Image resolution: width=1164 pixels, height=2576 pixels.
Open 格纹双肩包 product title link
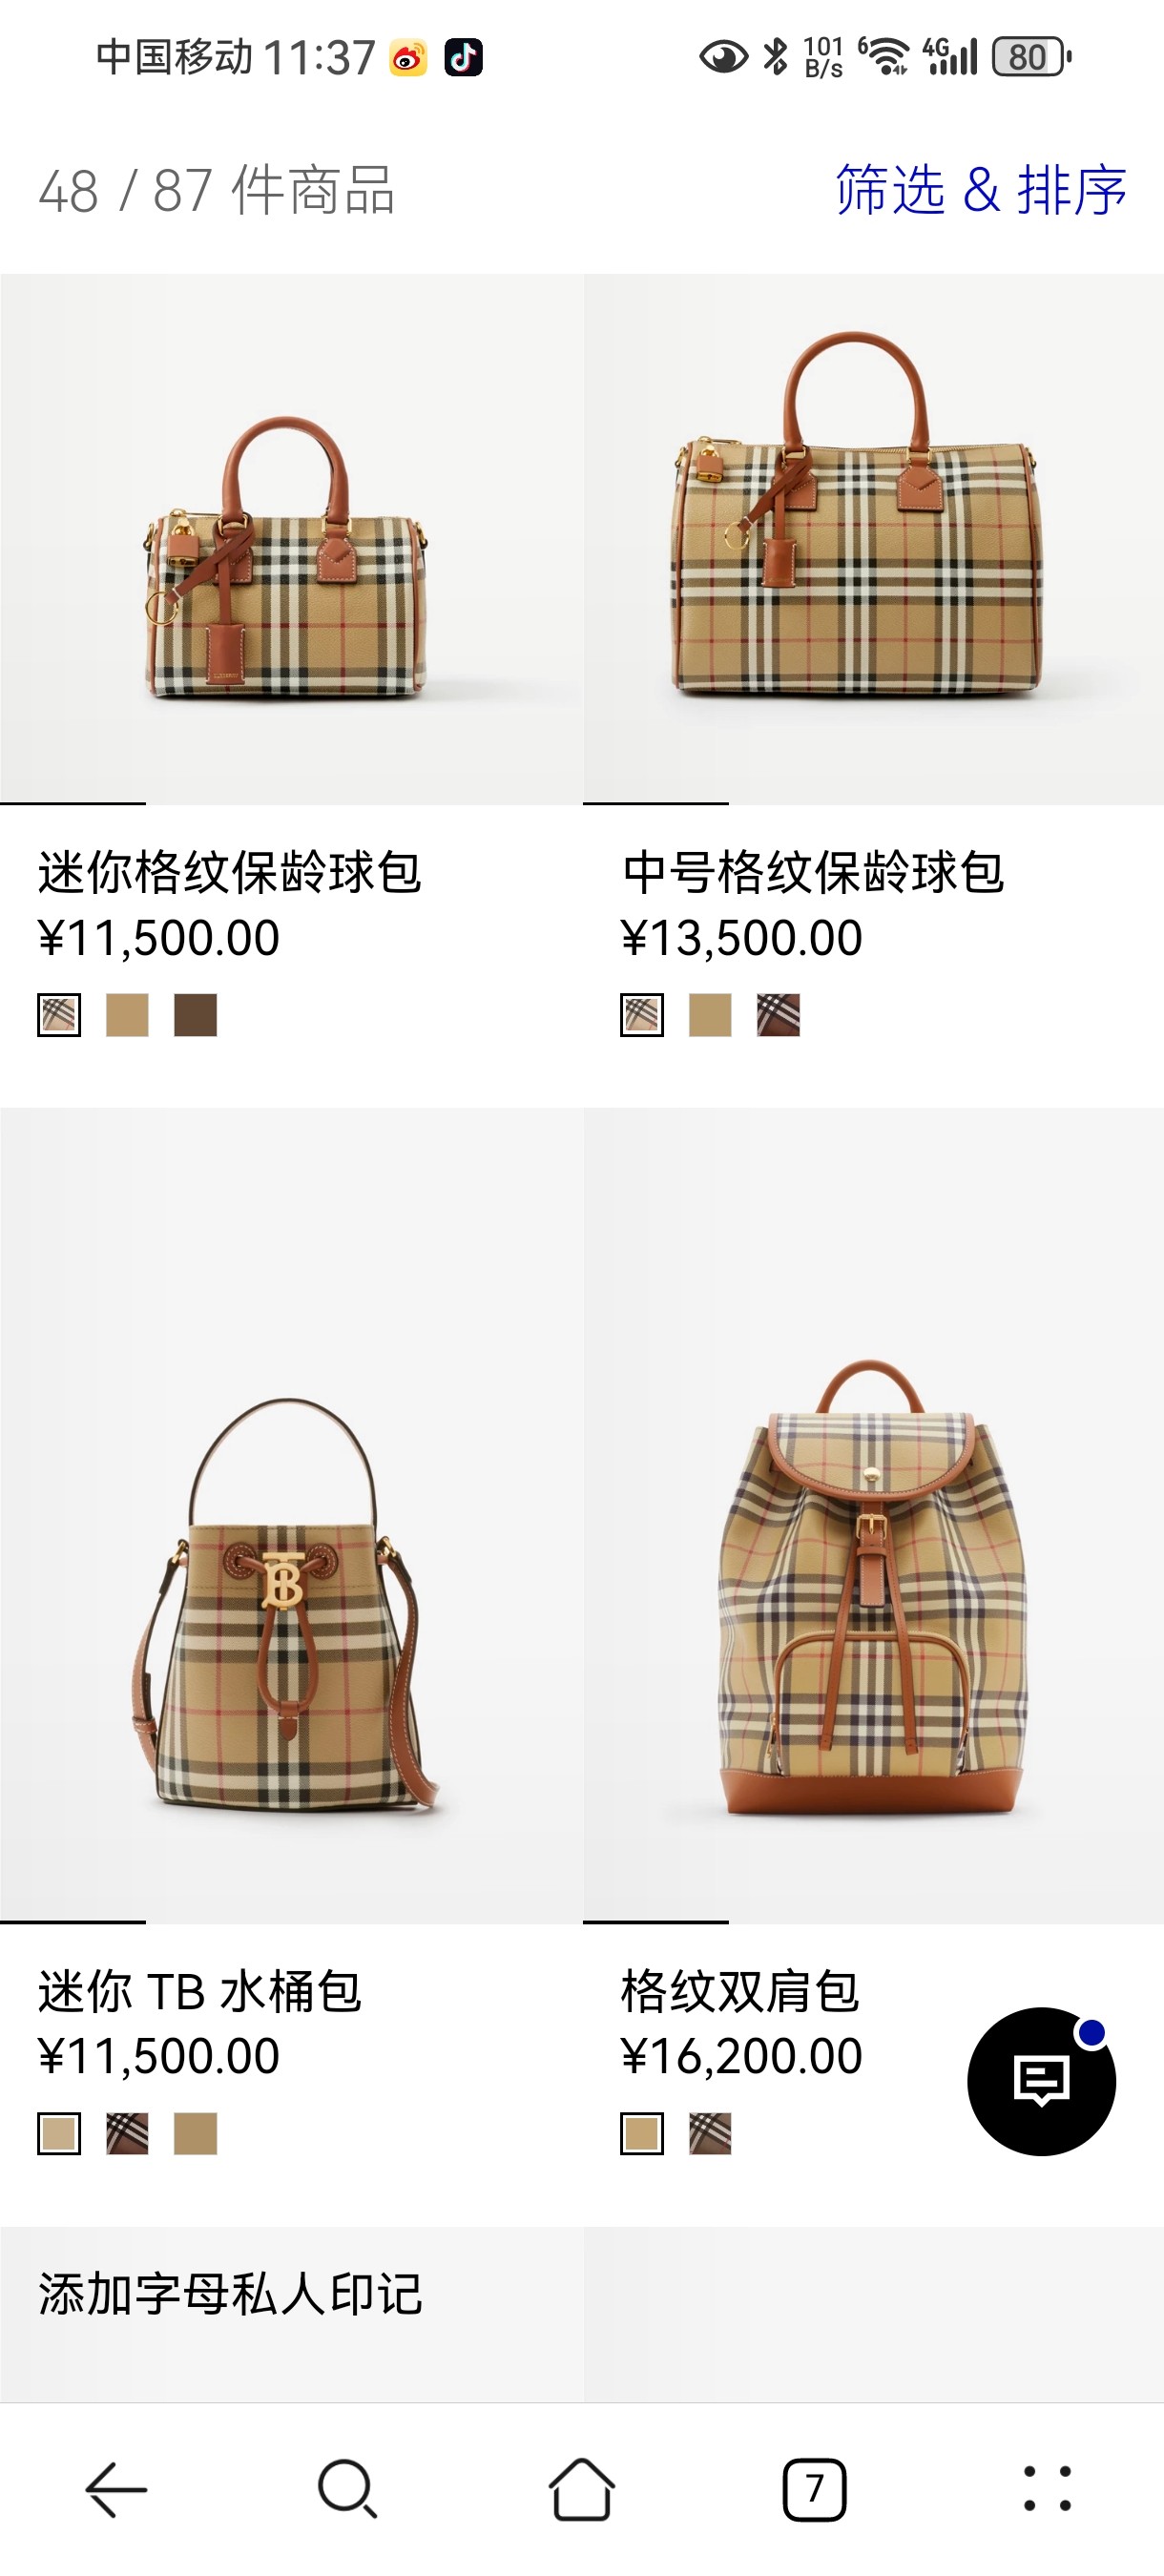[x=740, y=1990]
